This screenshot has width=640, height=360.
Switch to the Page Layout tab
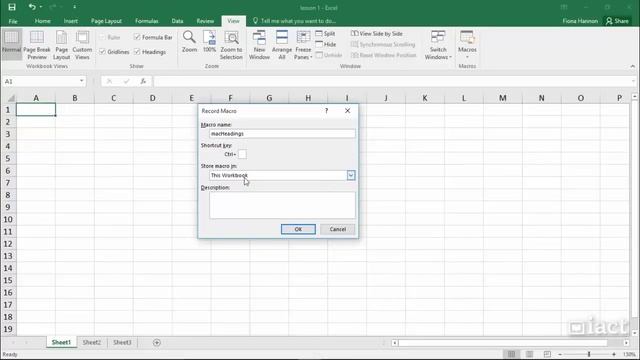[106, 21]
